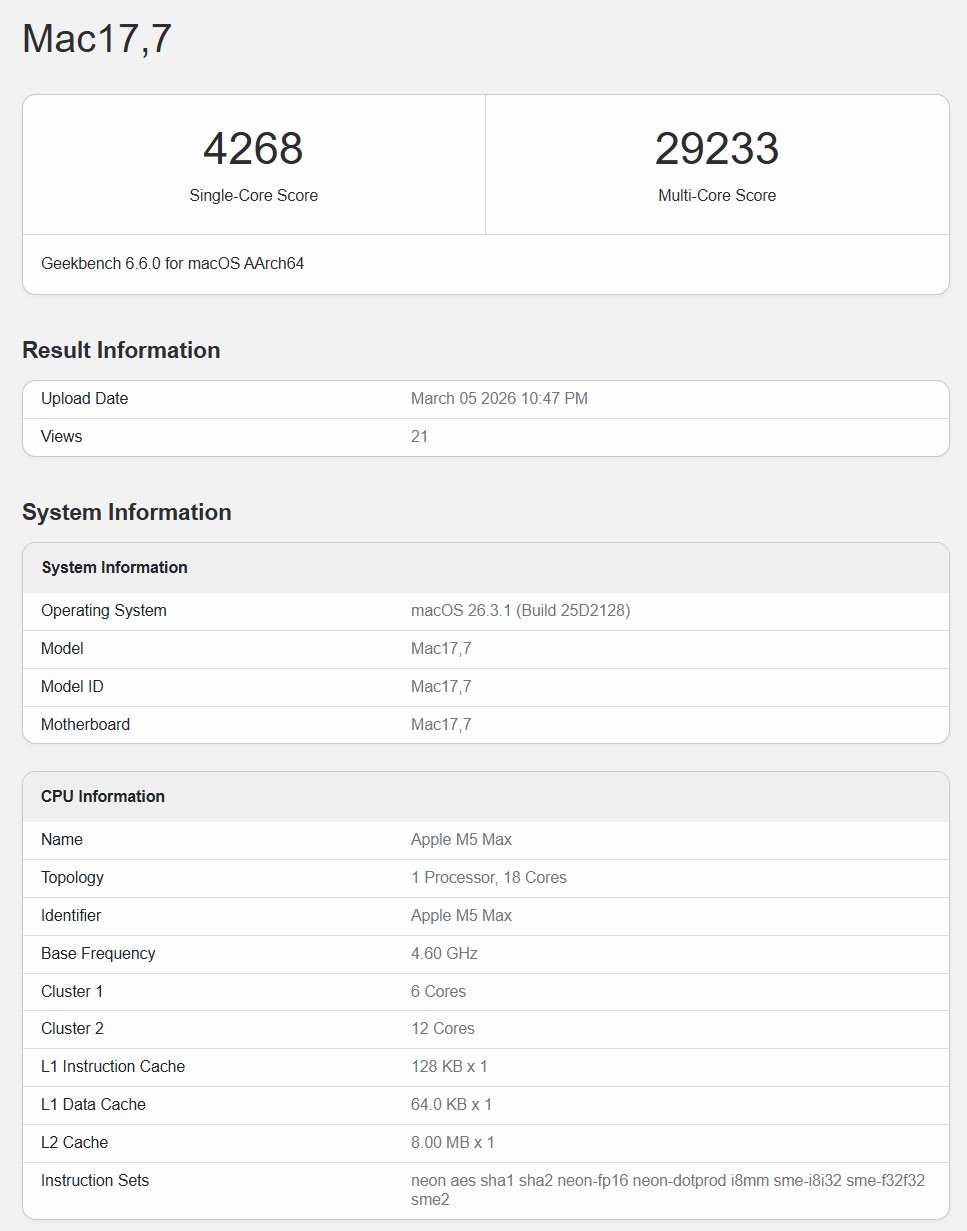Click the Single-Core Score label
The image size is (967, 1231).
point(253,195)
